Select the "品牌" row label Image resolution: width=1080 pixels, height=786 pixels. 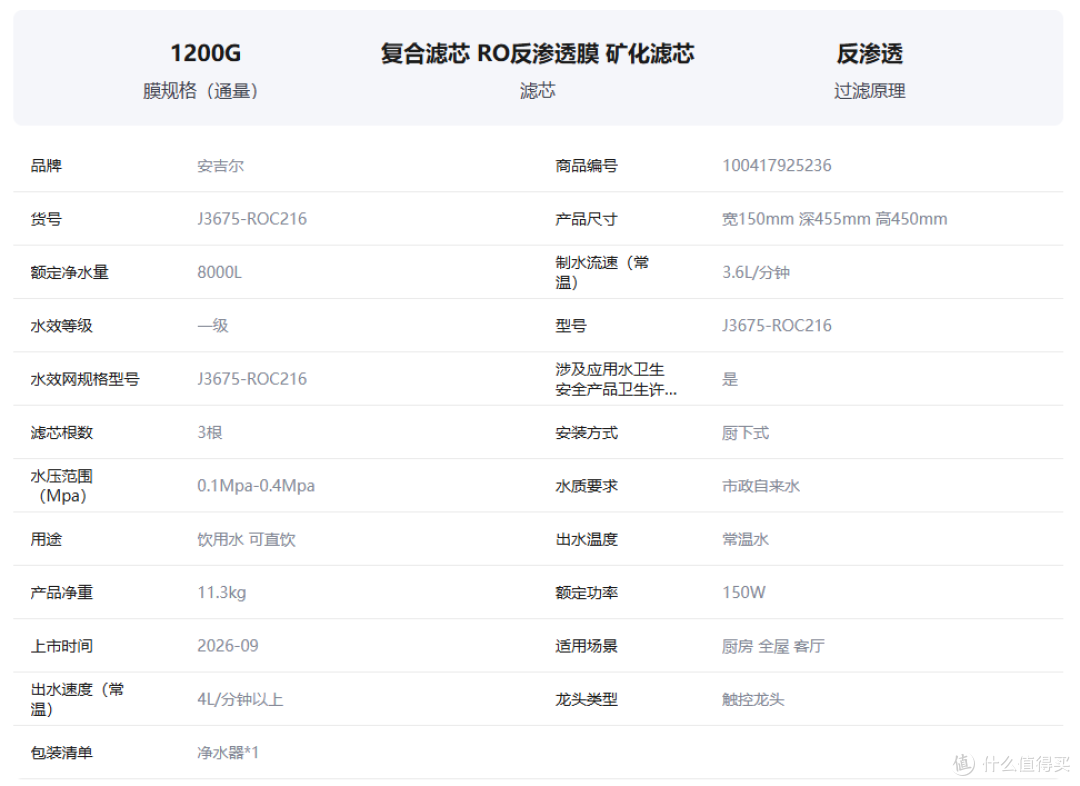click(46, 166)
